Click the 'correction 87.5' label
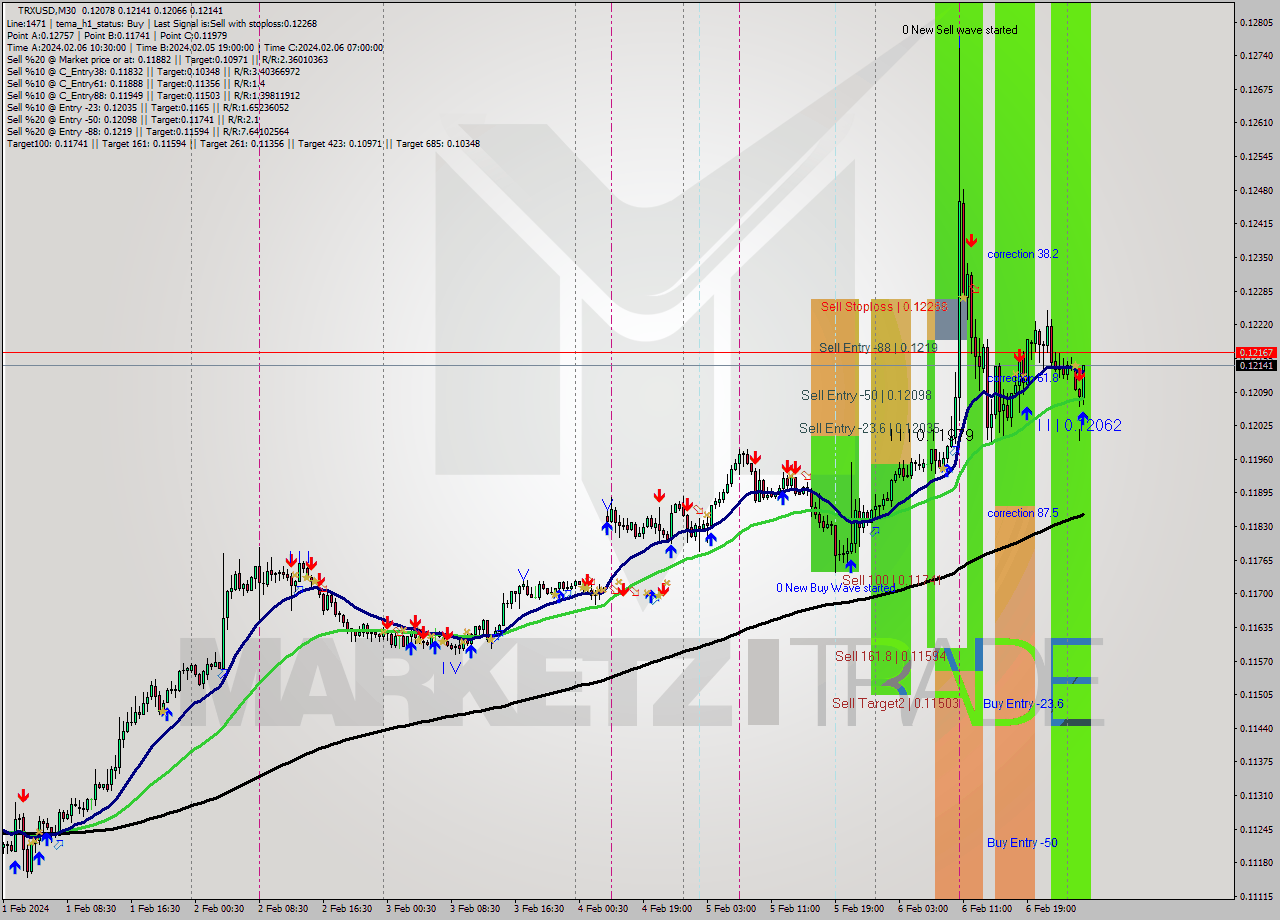 point(1022,513)
